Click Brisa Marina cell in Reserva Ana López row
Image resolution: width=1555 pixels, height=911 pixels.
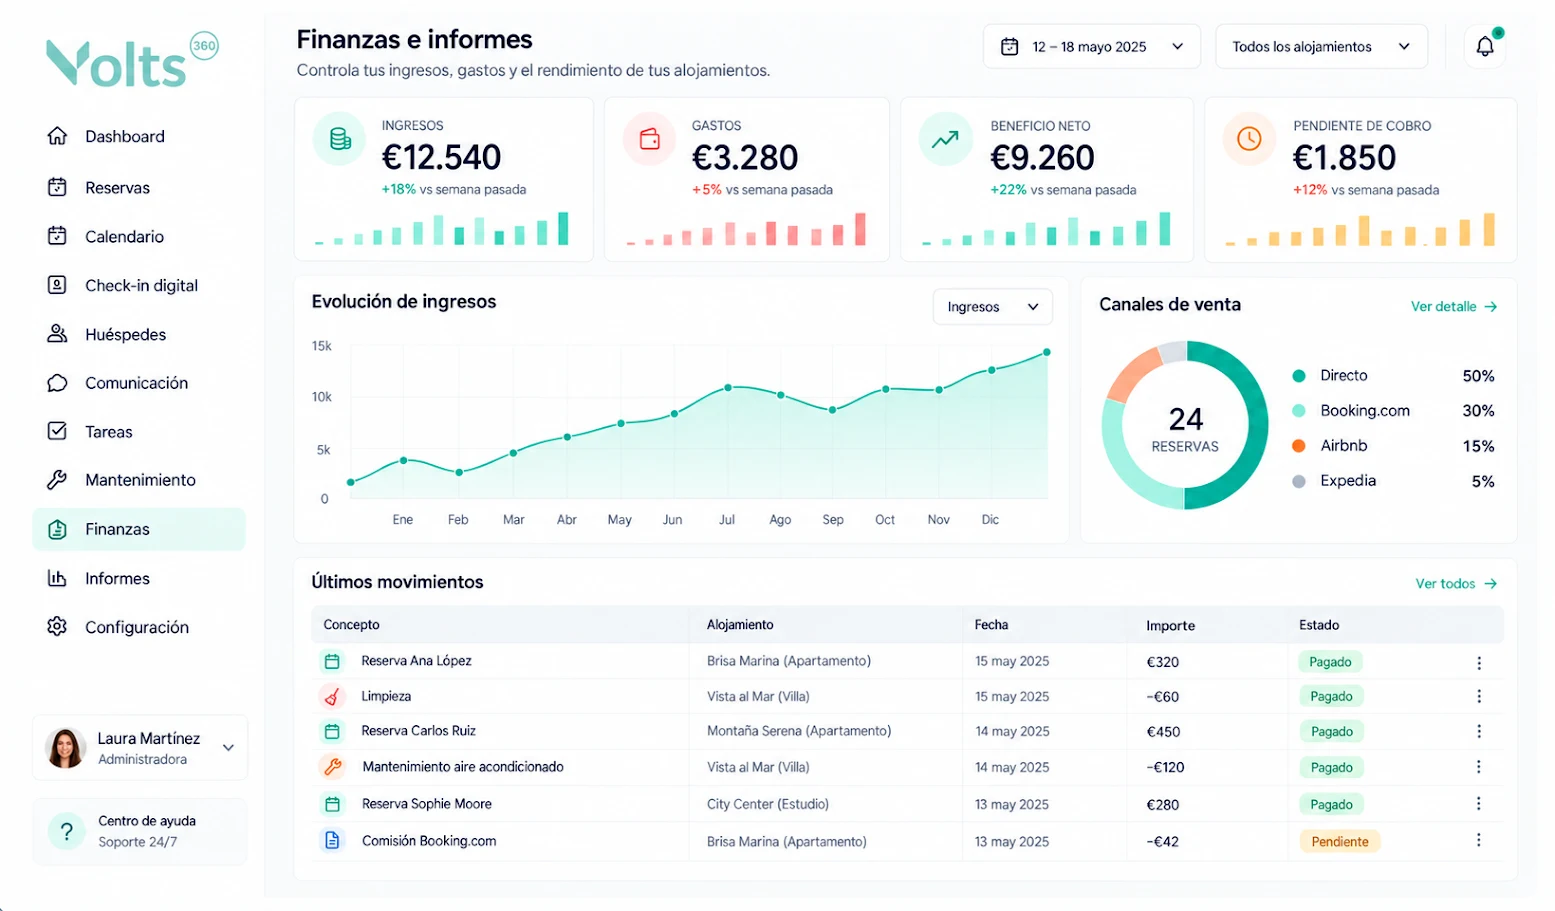pos(788,661)
